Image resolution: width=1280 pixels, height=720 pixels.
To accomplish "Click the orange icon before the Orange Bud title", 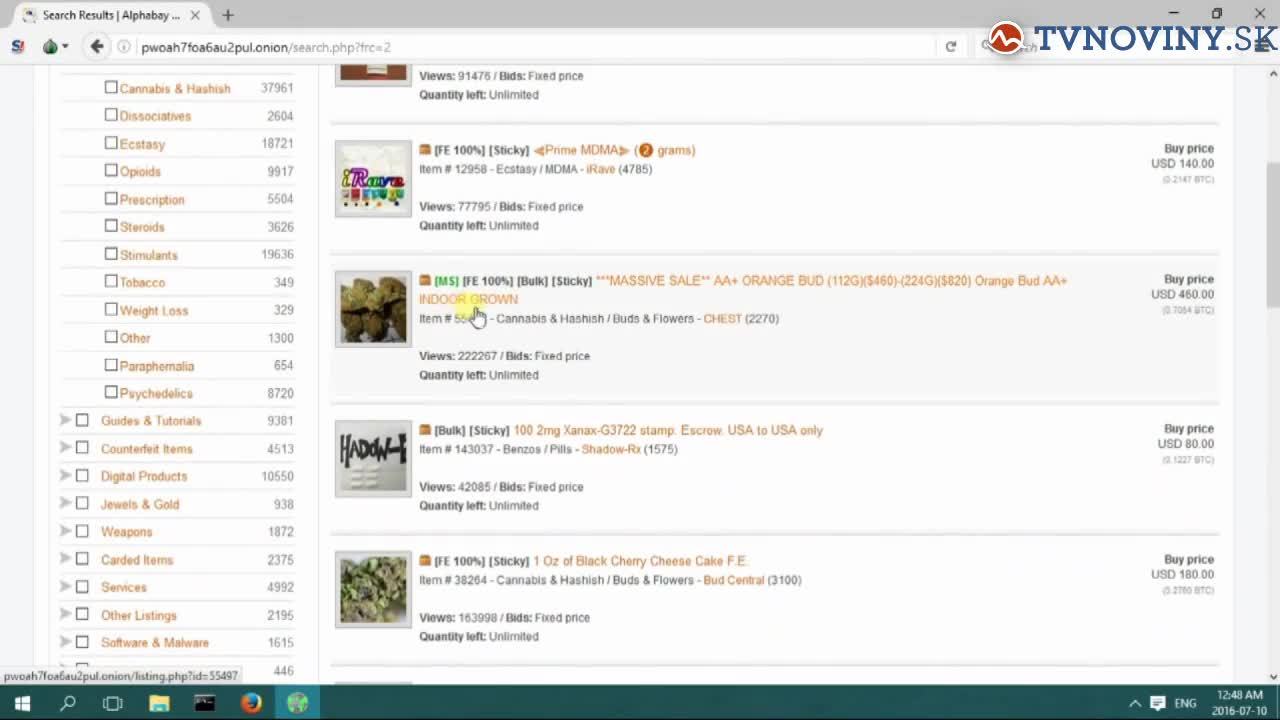I will [425, 281].
